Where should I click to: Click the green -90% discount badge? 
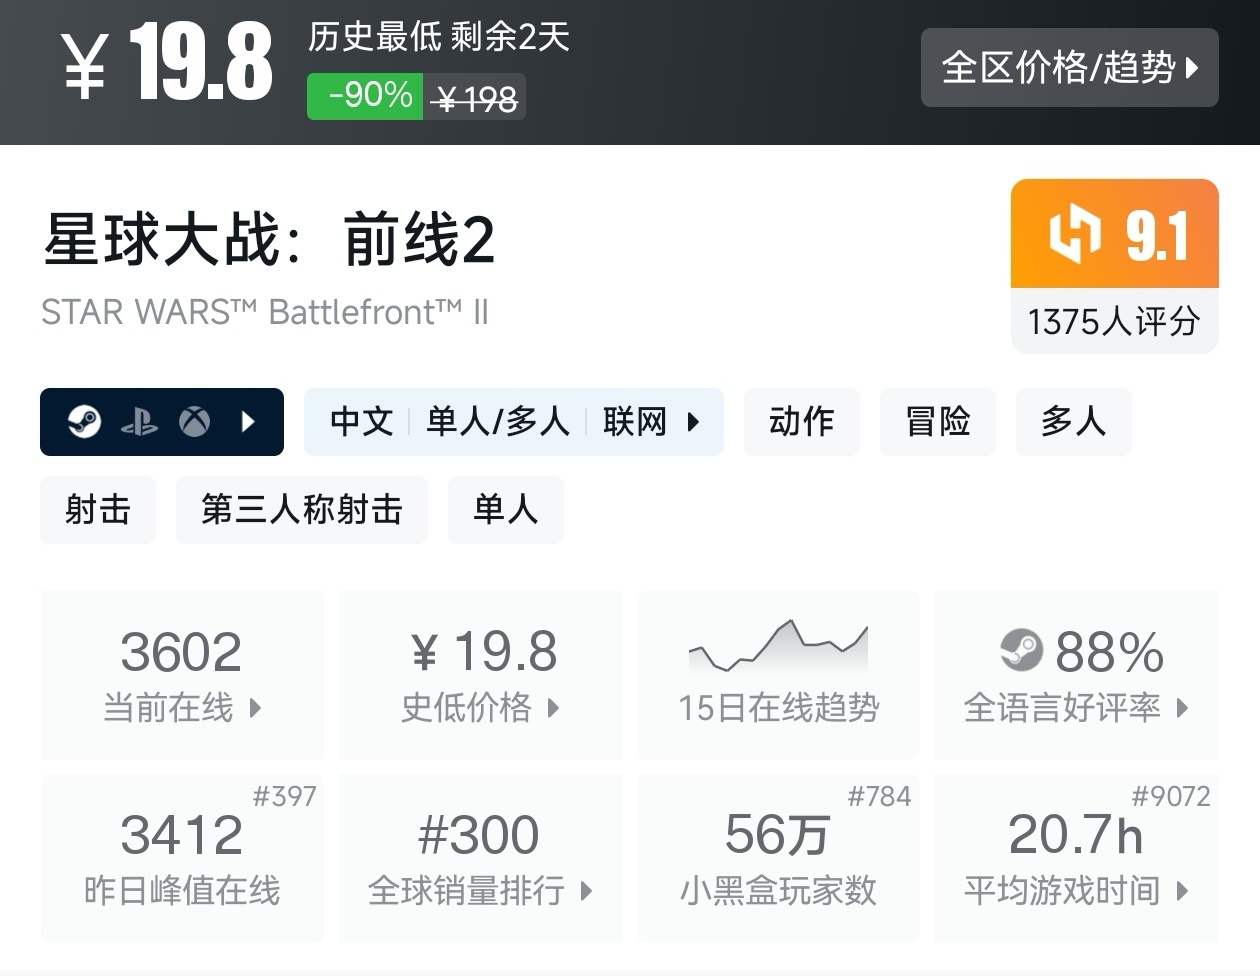click(365, 96)
